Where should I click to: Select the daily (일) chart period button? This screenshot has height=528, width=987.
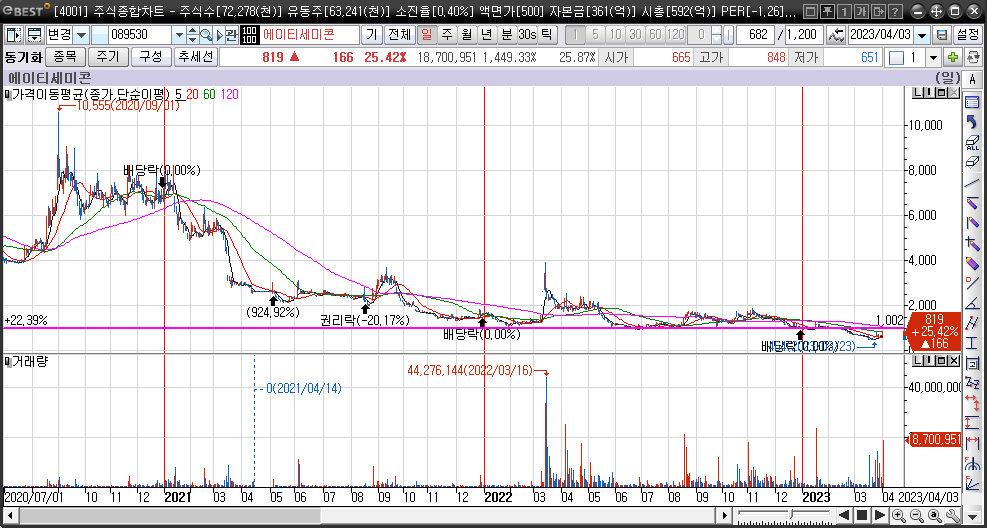click(x=426, y=35)
